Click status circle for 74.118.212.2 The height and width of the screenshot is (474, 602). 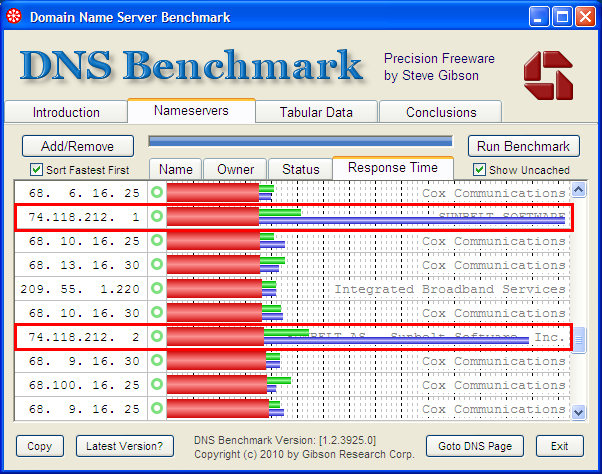point(157,337)
